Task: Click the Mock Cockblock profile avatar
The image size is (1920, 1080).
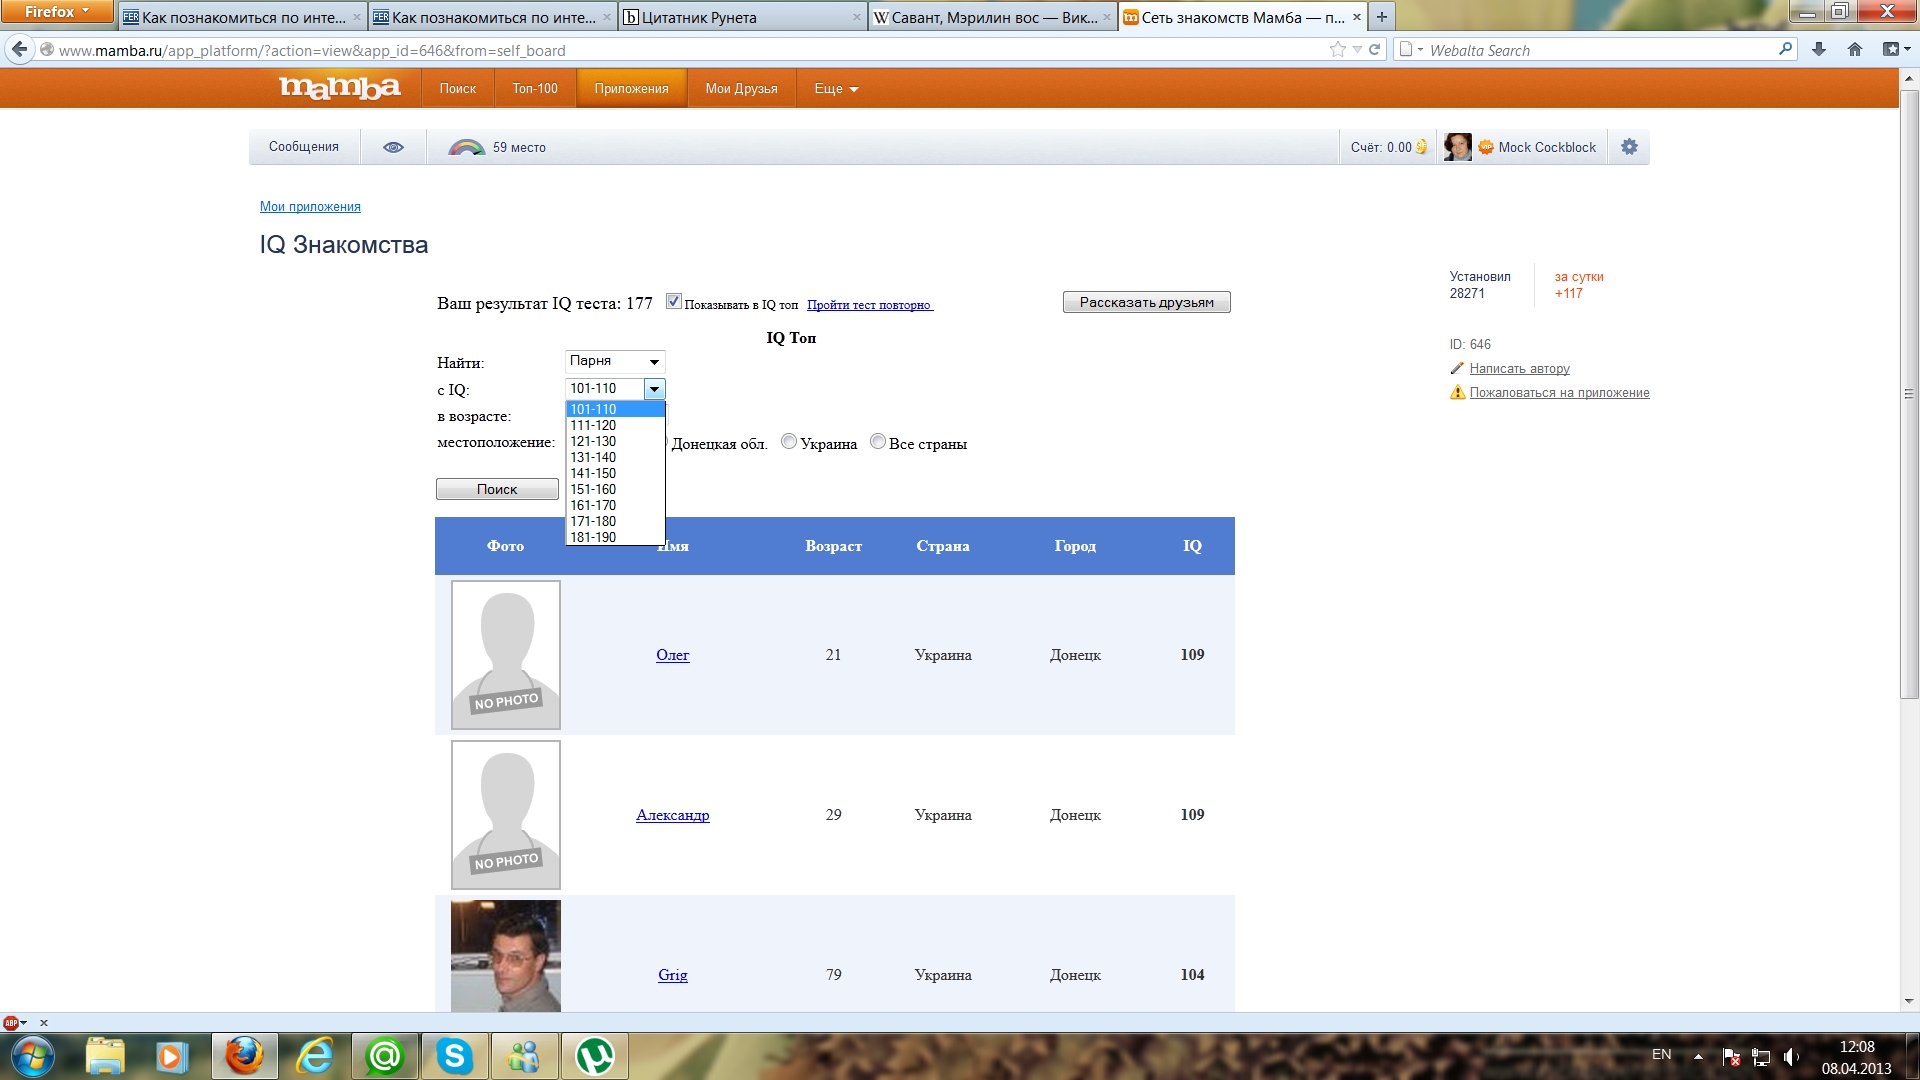Action: (x=1457, y=147)
